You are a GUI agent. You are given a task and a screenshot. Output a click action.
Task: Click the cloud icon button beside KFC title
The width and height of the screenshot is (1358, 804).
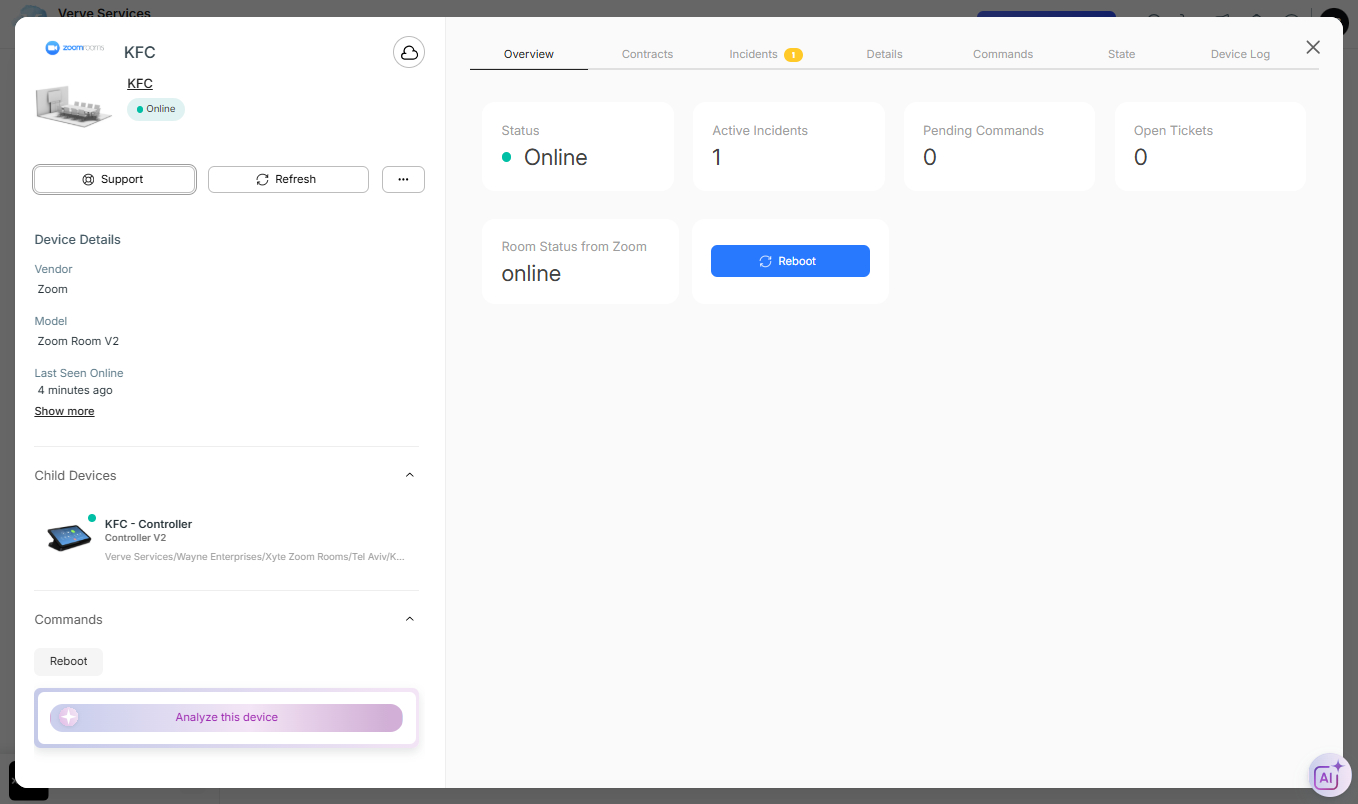point(409,53)
